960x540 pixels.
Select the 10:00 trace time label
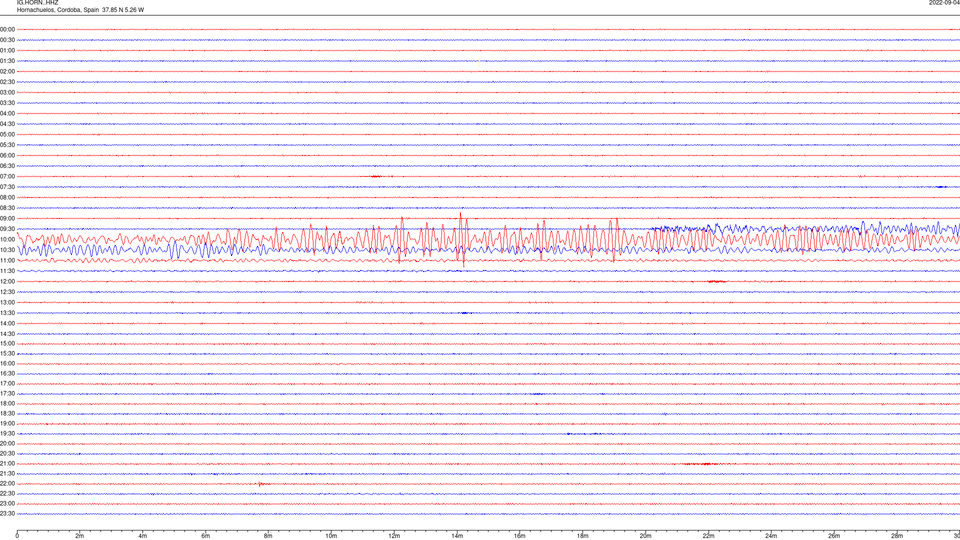[7, 240]
